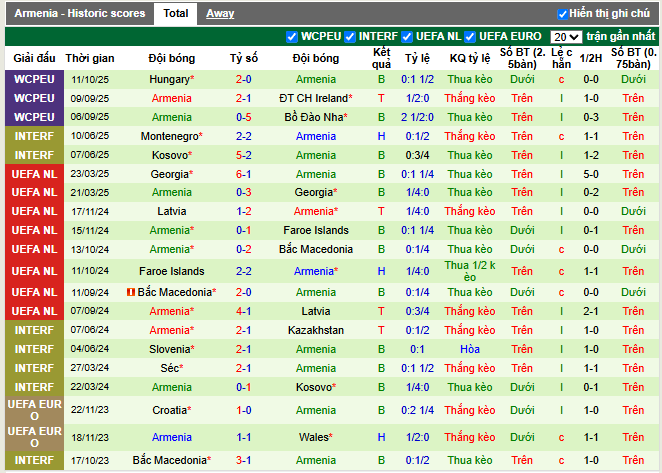Open the recent matches count dropdown showing 20
Screen dimensions: 662x473
(x=566, y=37)
